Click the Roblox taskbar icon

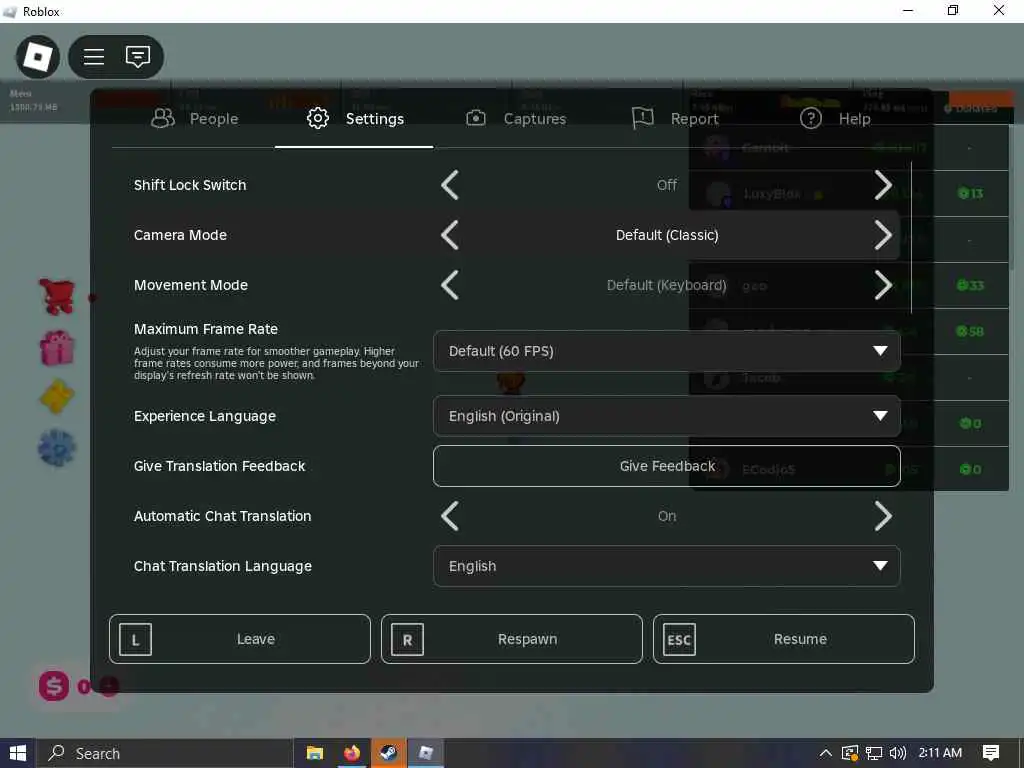(x=426, y=753)
